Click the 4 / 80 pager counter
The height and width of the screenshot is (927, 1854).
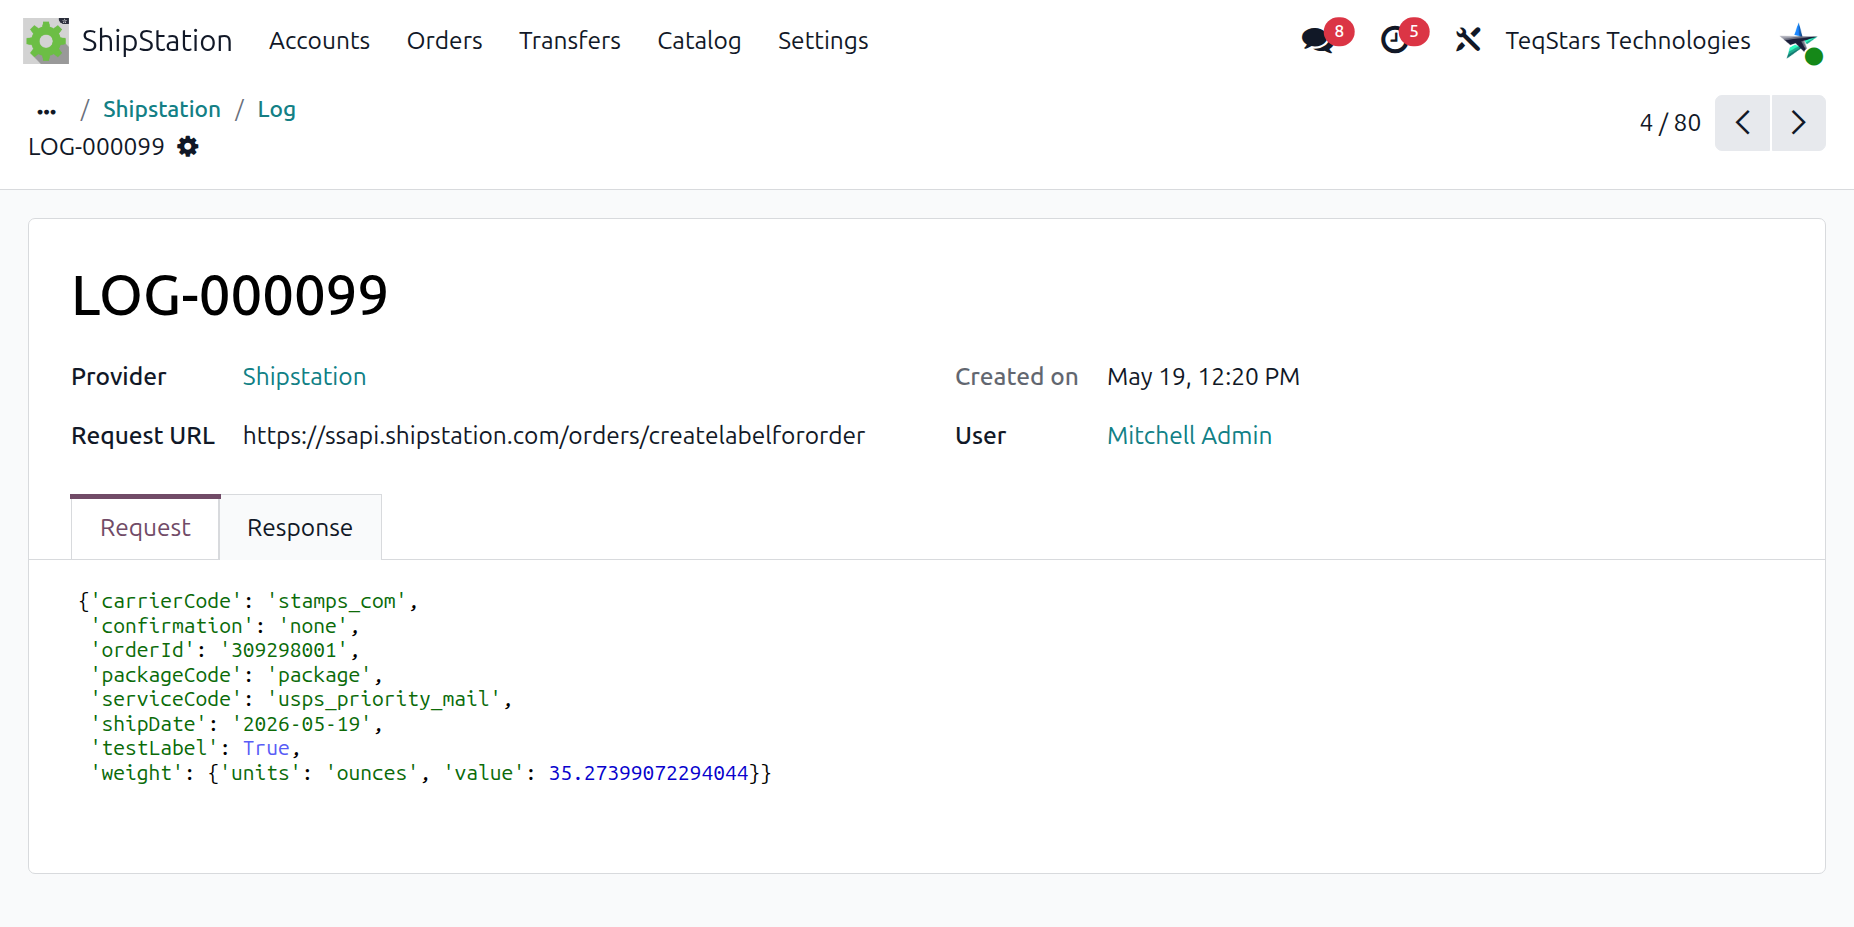[x=1670, y=123]
